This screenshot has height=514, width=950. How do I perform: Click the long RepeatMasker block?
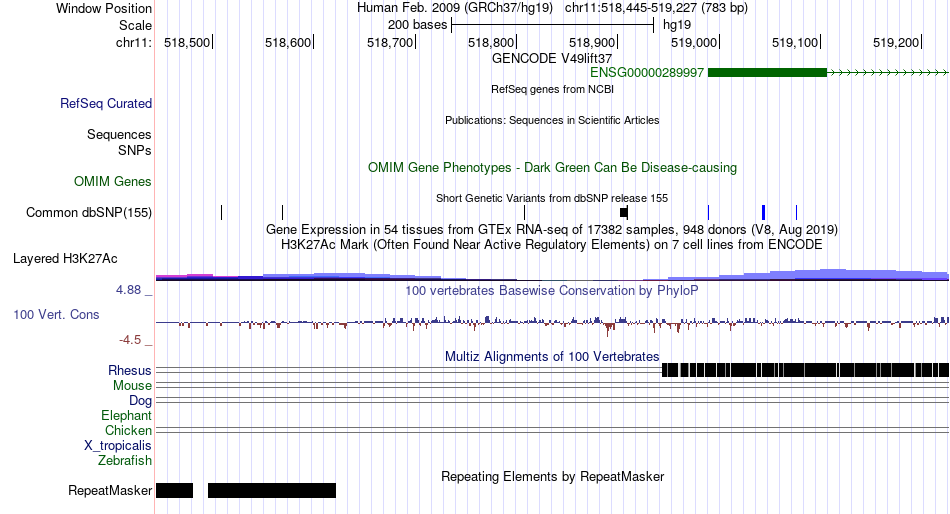[x=272, y=490]
